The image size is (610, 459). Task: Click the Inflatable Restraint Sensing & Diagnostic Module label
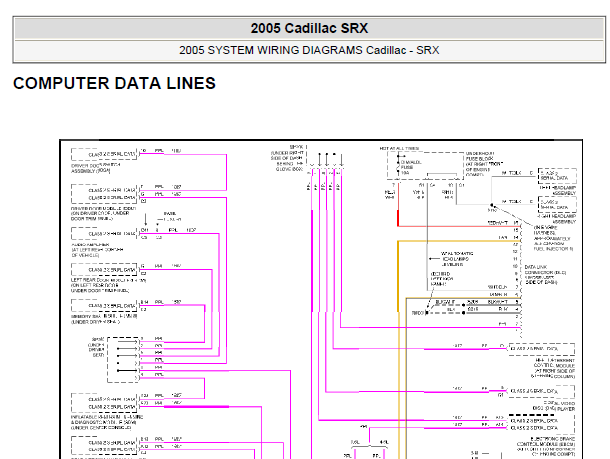click(107, 422)
